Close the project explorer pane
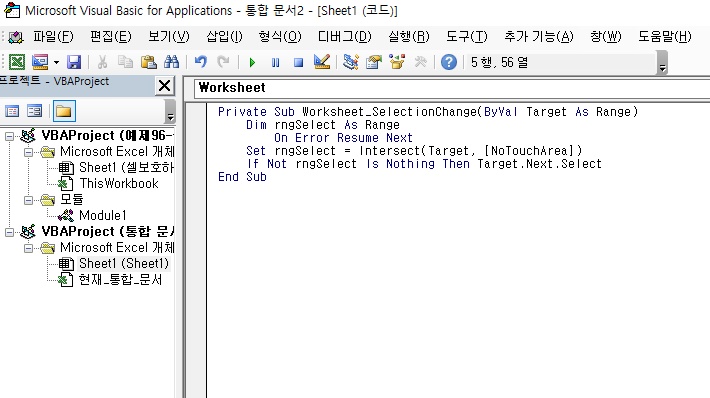The height and width of the screenshot is (398, 710). (x=165, y=86)
